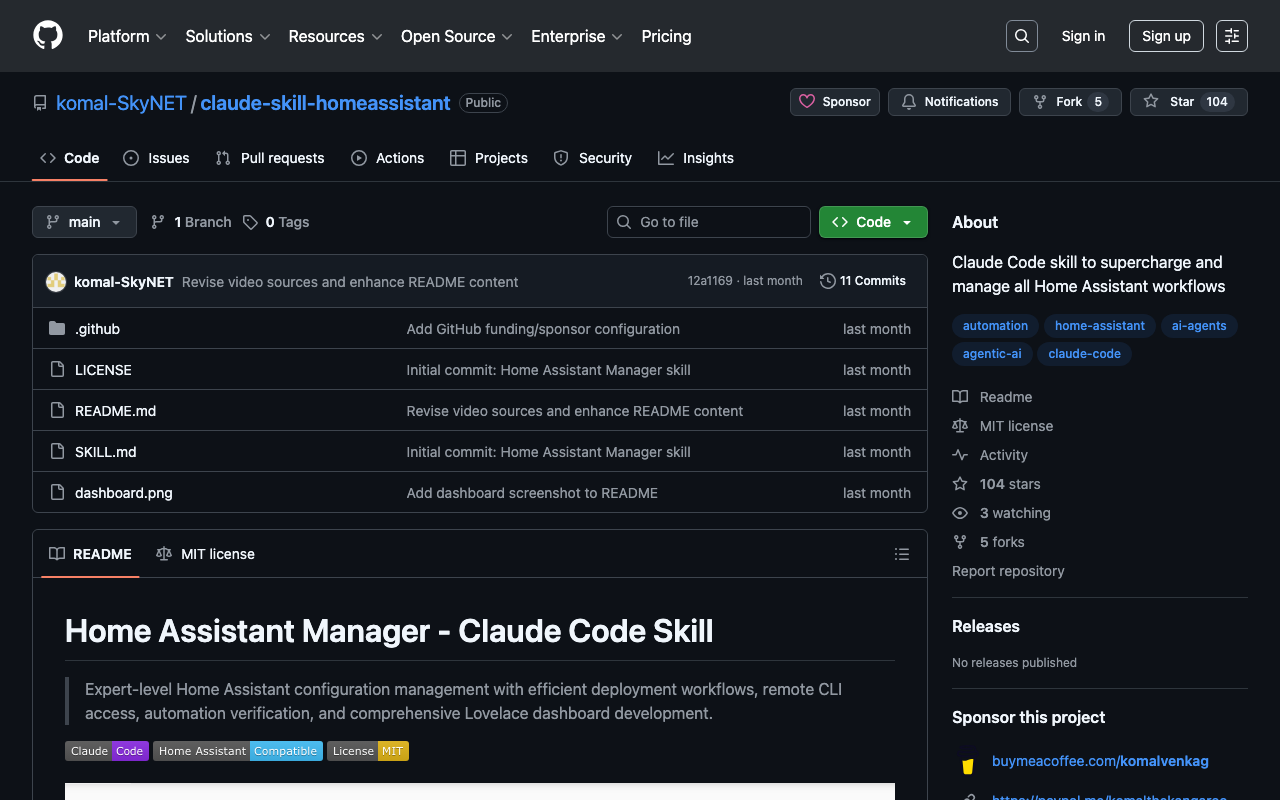Screen dimensions: 1280x800
Task: Open the .github folder
Action: pos(97,329)
